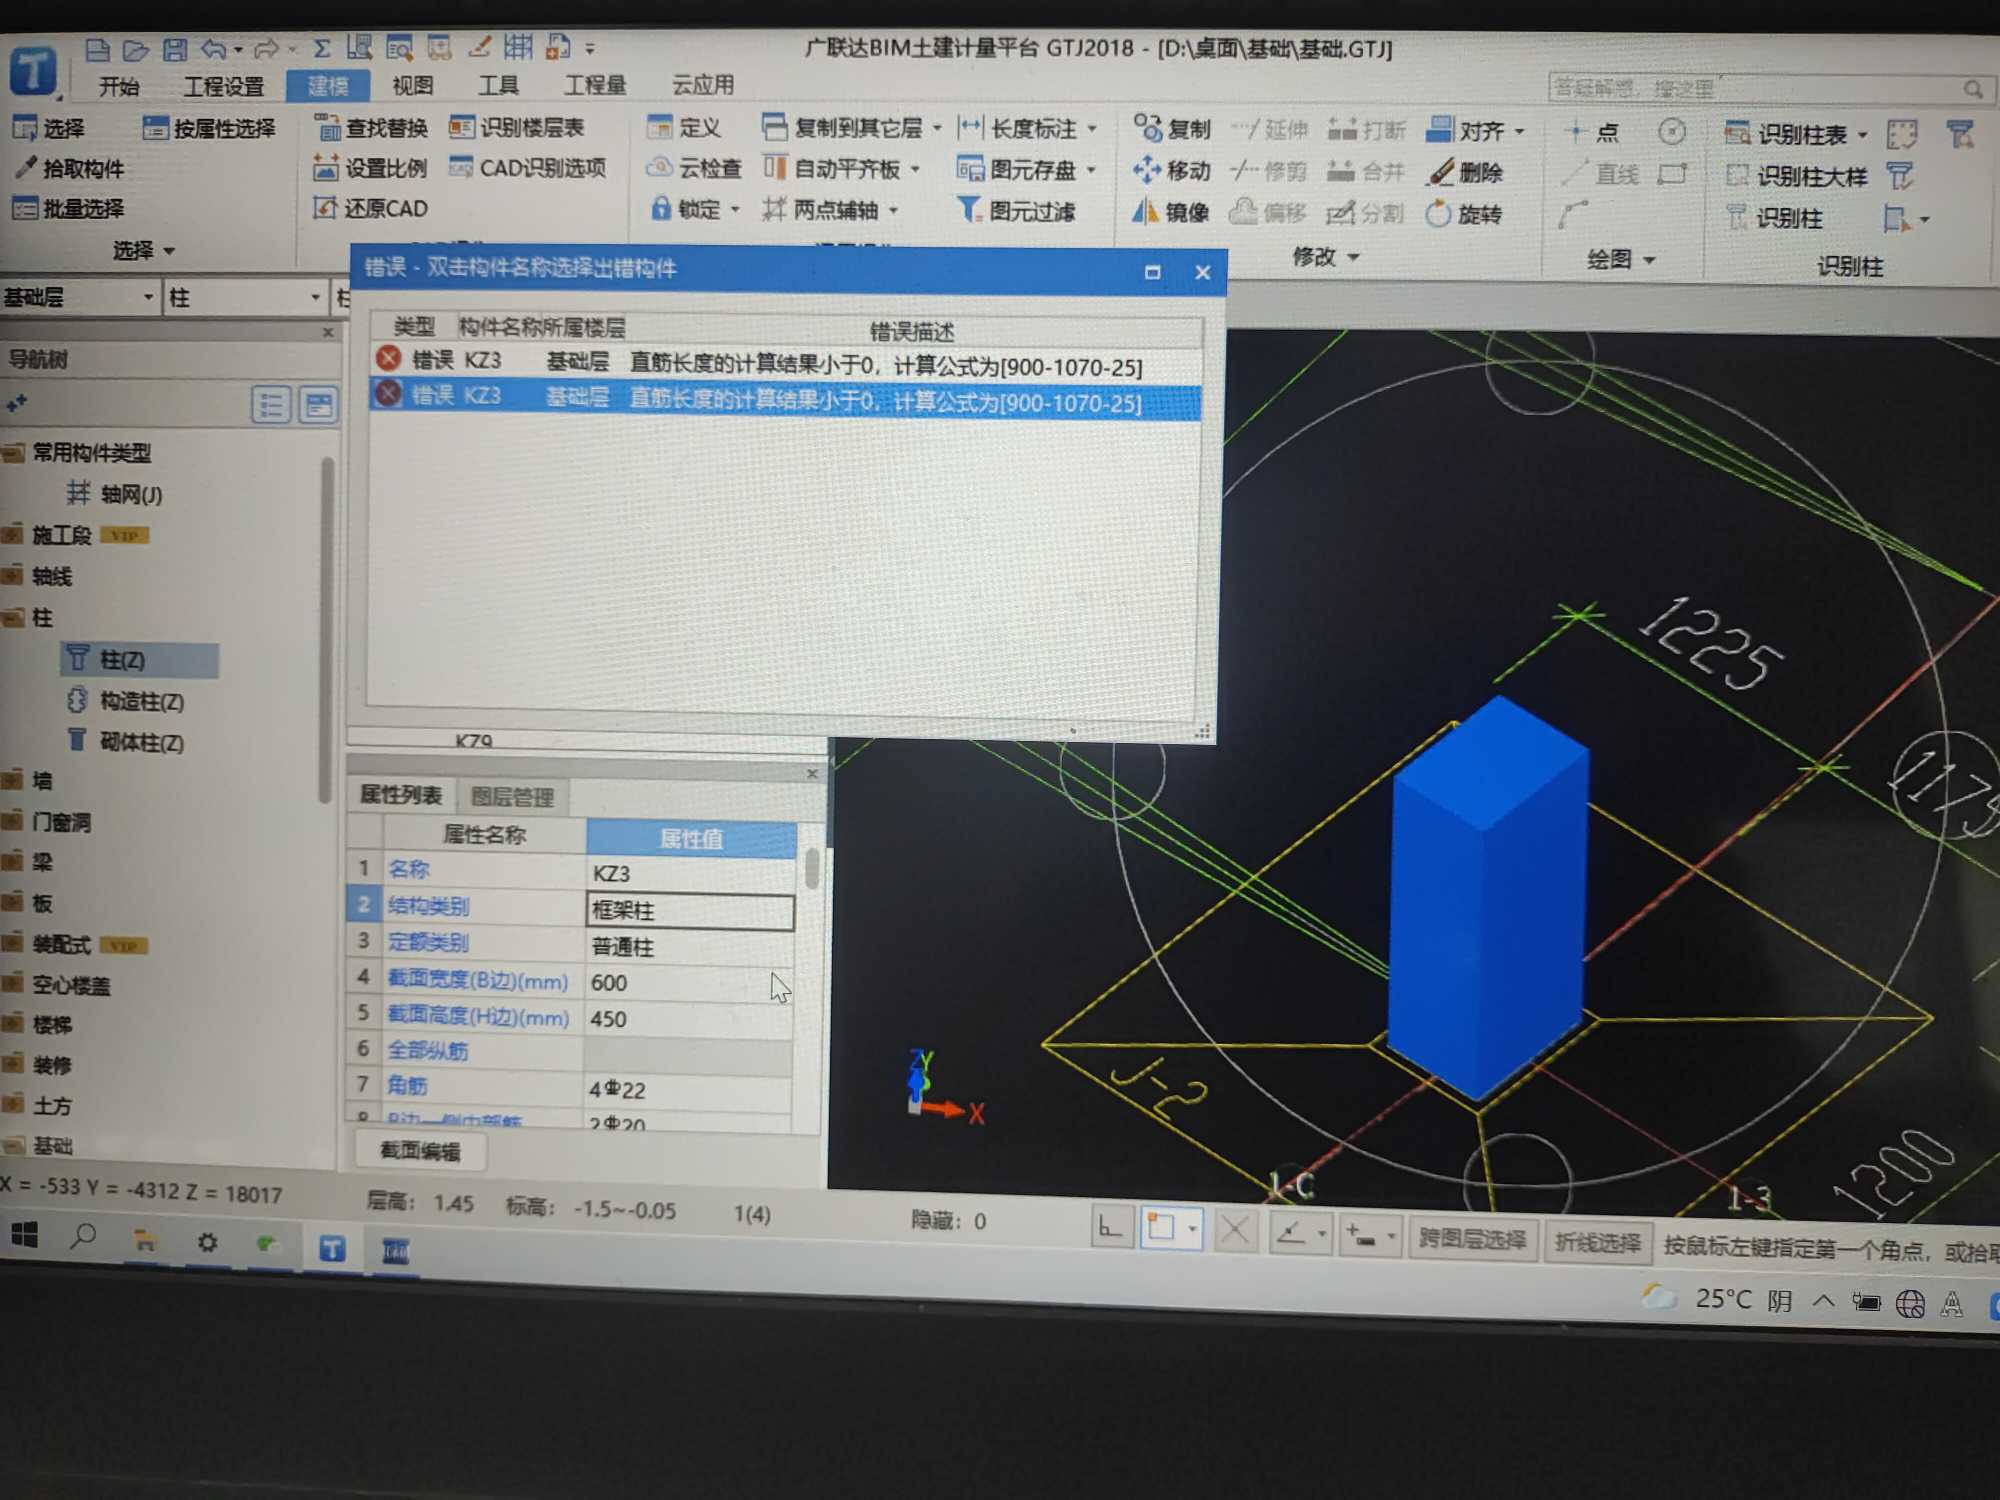This screenshot has height=1500, width=2000.
Task: Run the 云检查 tool
Action: tap(694, 169)
